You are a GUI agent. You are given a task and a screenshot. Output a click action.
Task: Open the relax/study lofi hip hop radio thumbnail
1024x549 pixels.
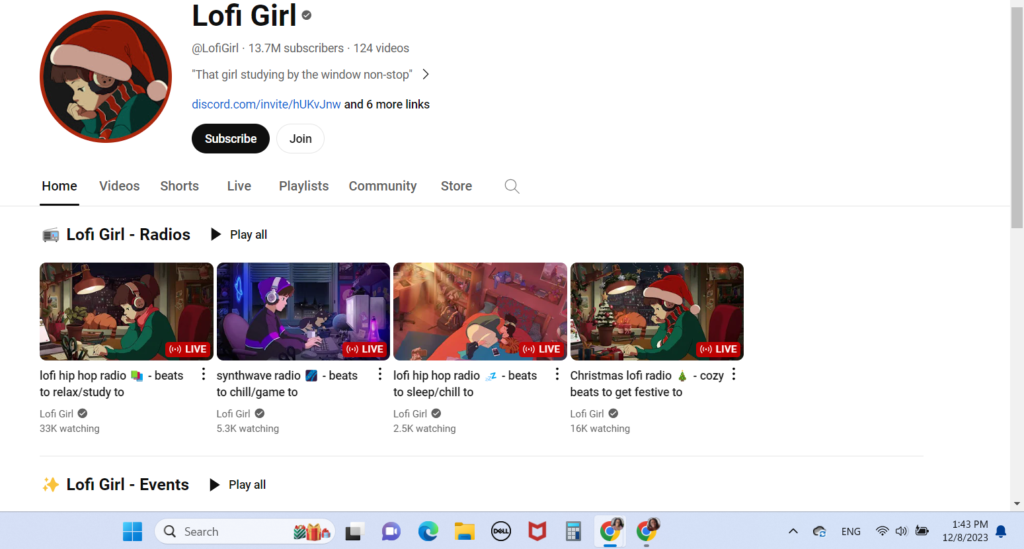(x=126, y=311)
